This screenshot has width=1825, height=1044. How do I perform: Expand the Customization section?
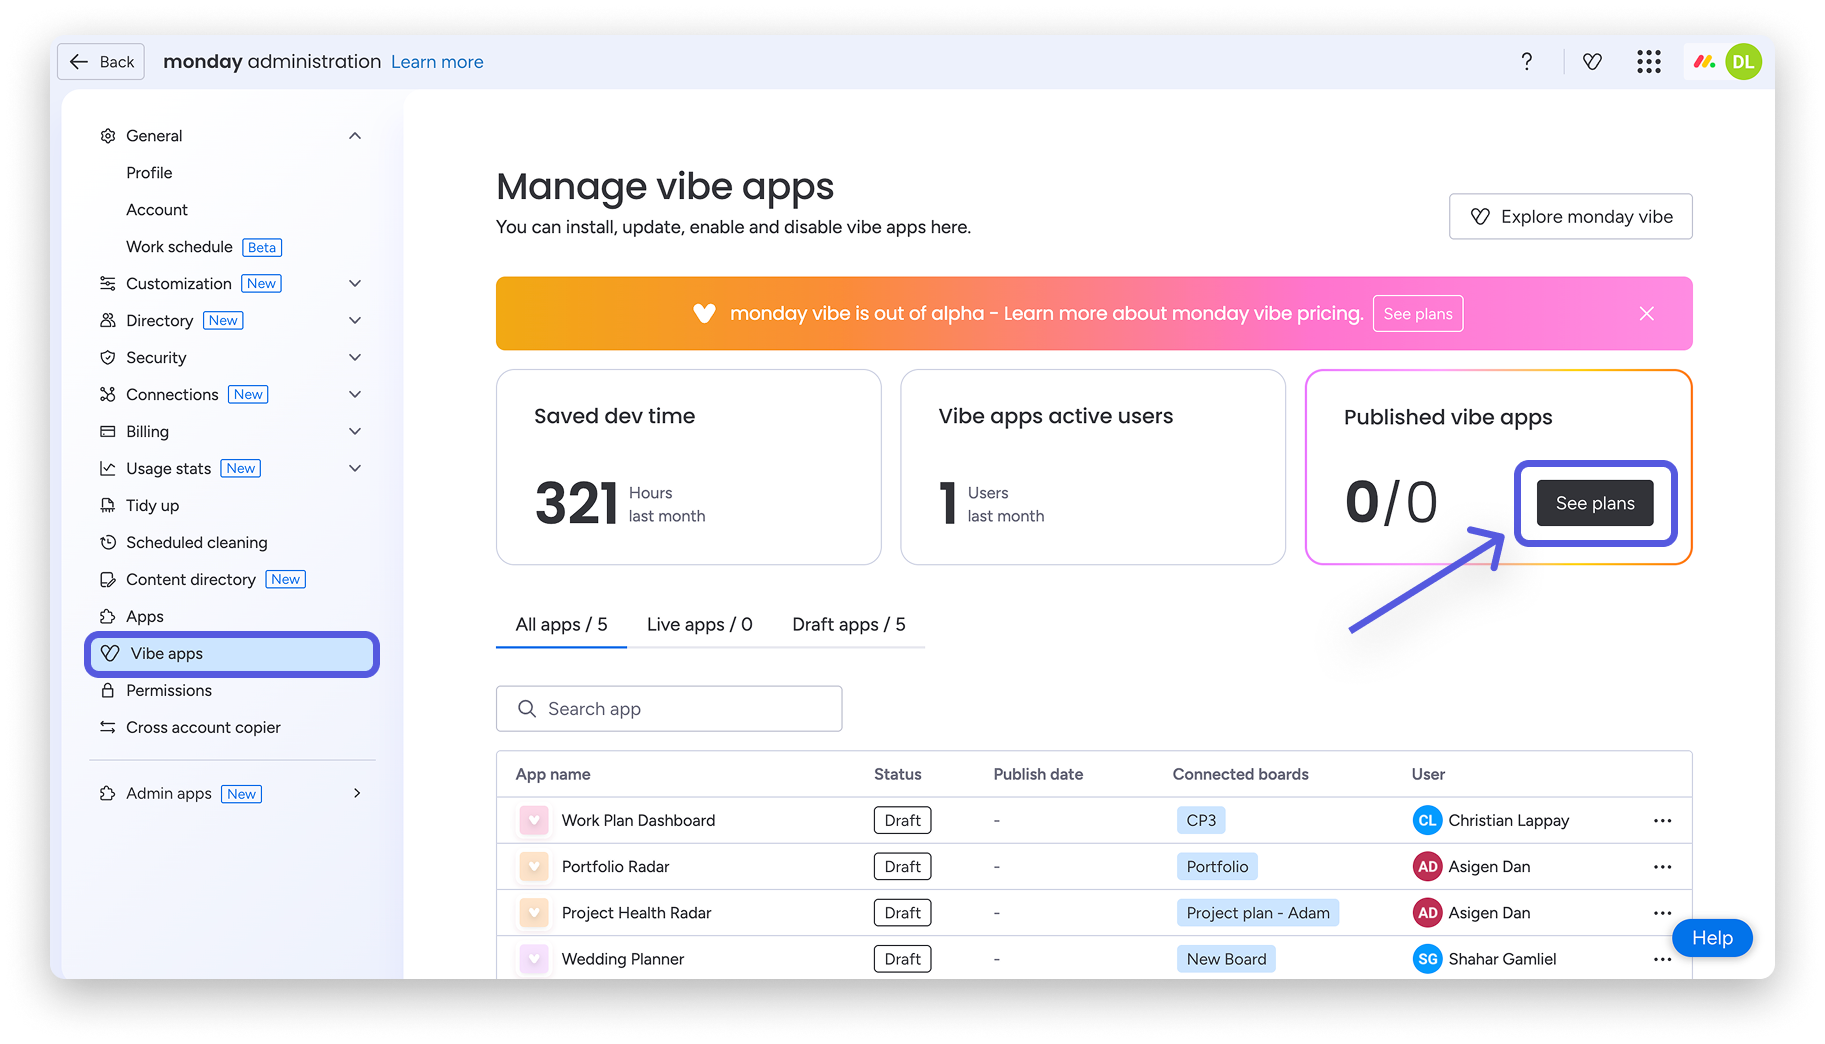pos(355,283)
